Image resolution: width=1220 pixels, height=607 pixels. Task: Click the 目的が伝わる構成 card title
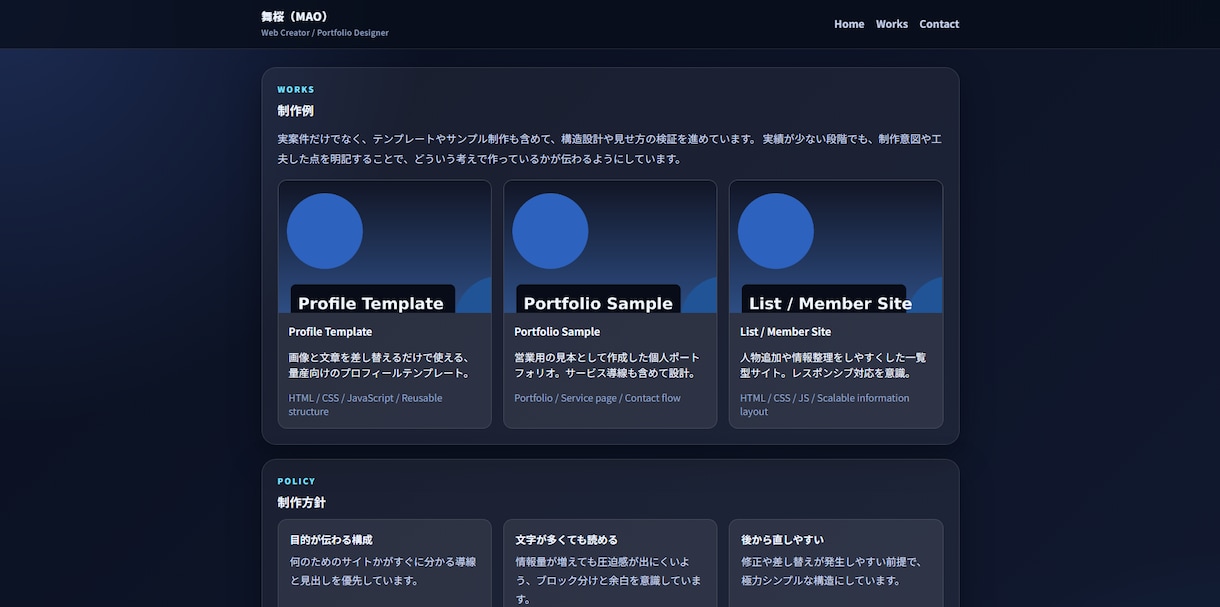pyautogui.click(x=331, y=540)
